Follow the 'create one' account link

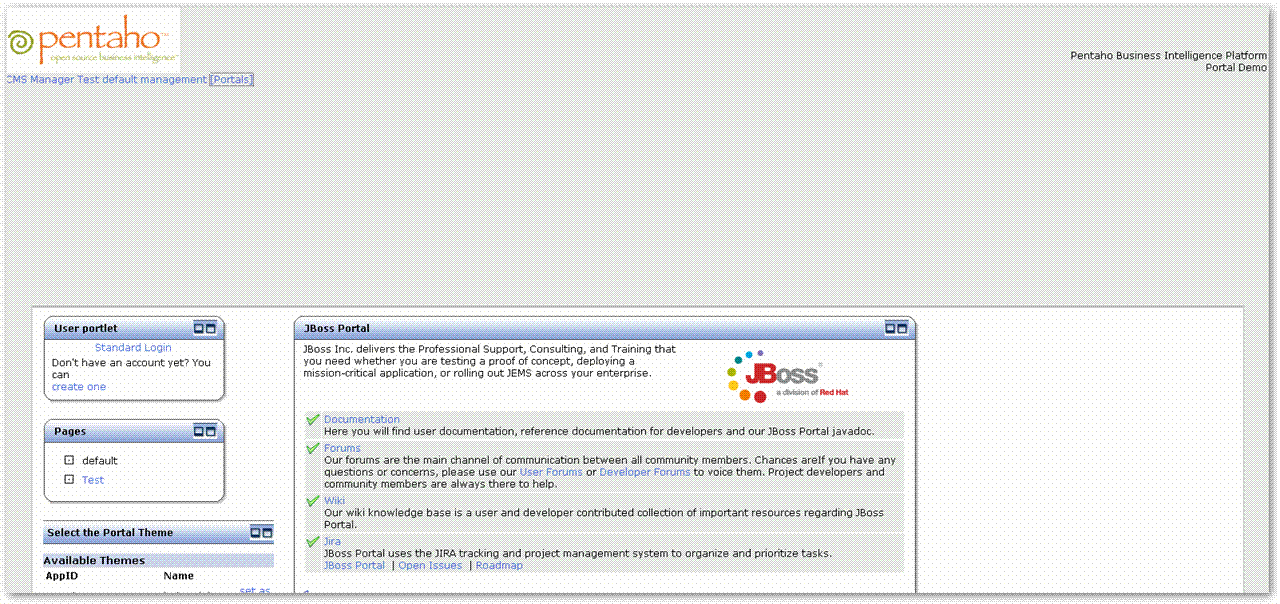[79, 387]
